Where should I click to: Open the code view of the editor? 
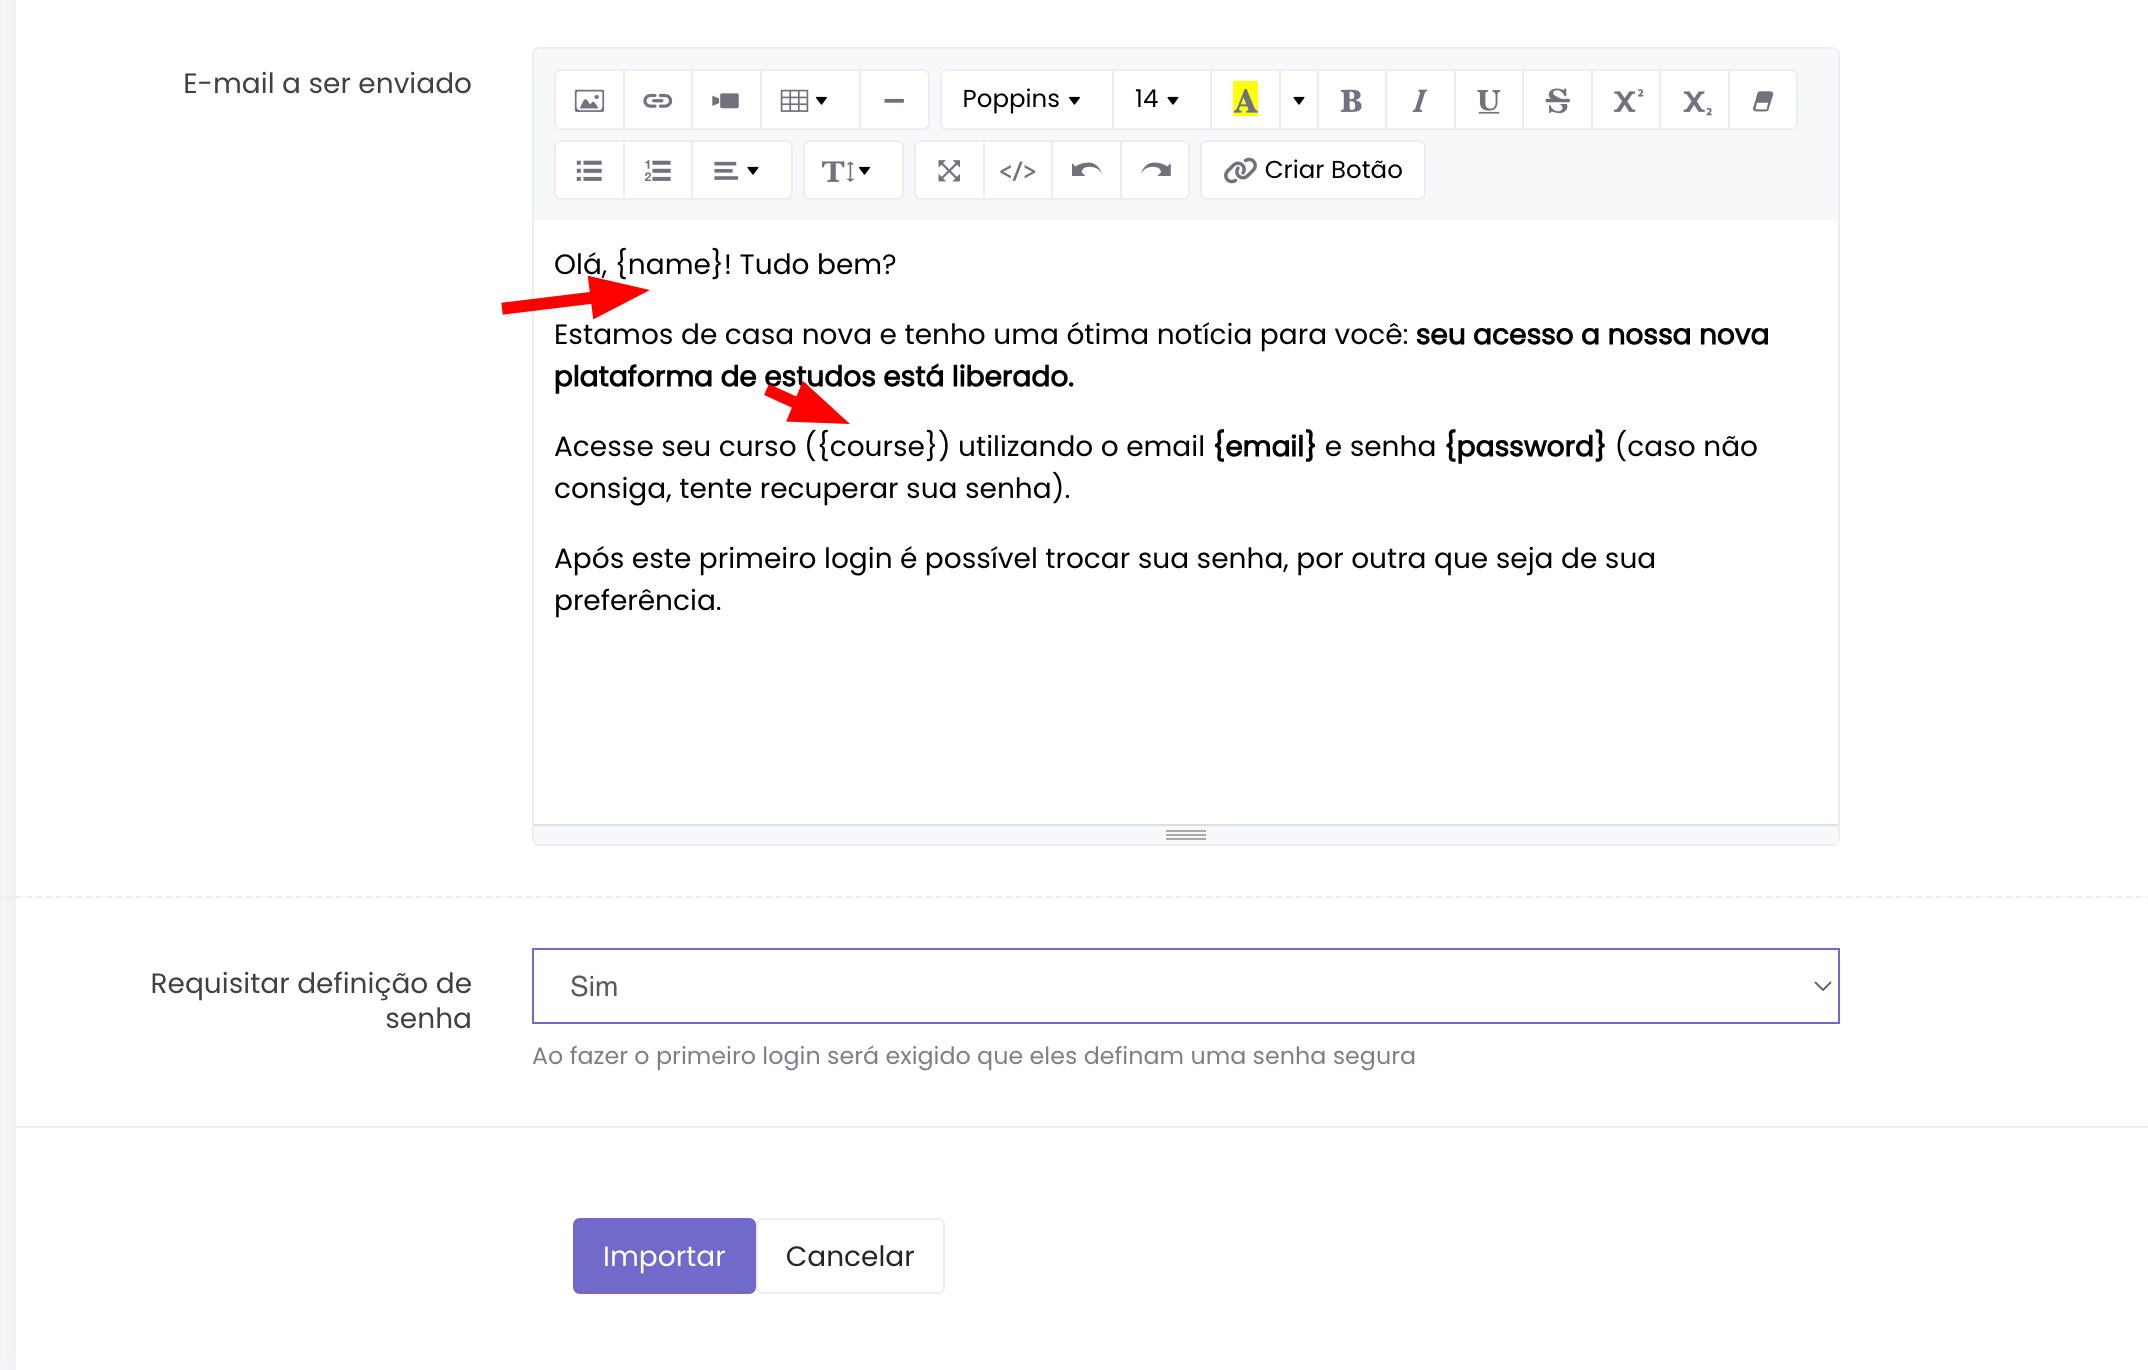[x=1017, y=171]
